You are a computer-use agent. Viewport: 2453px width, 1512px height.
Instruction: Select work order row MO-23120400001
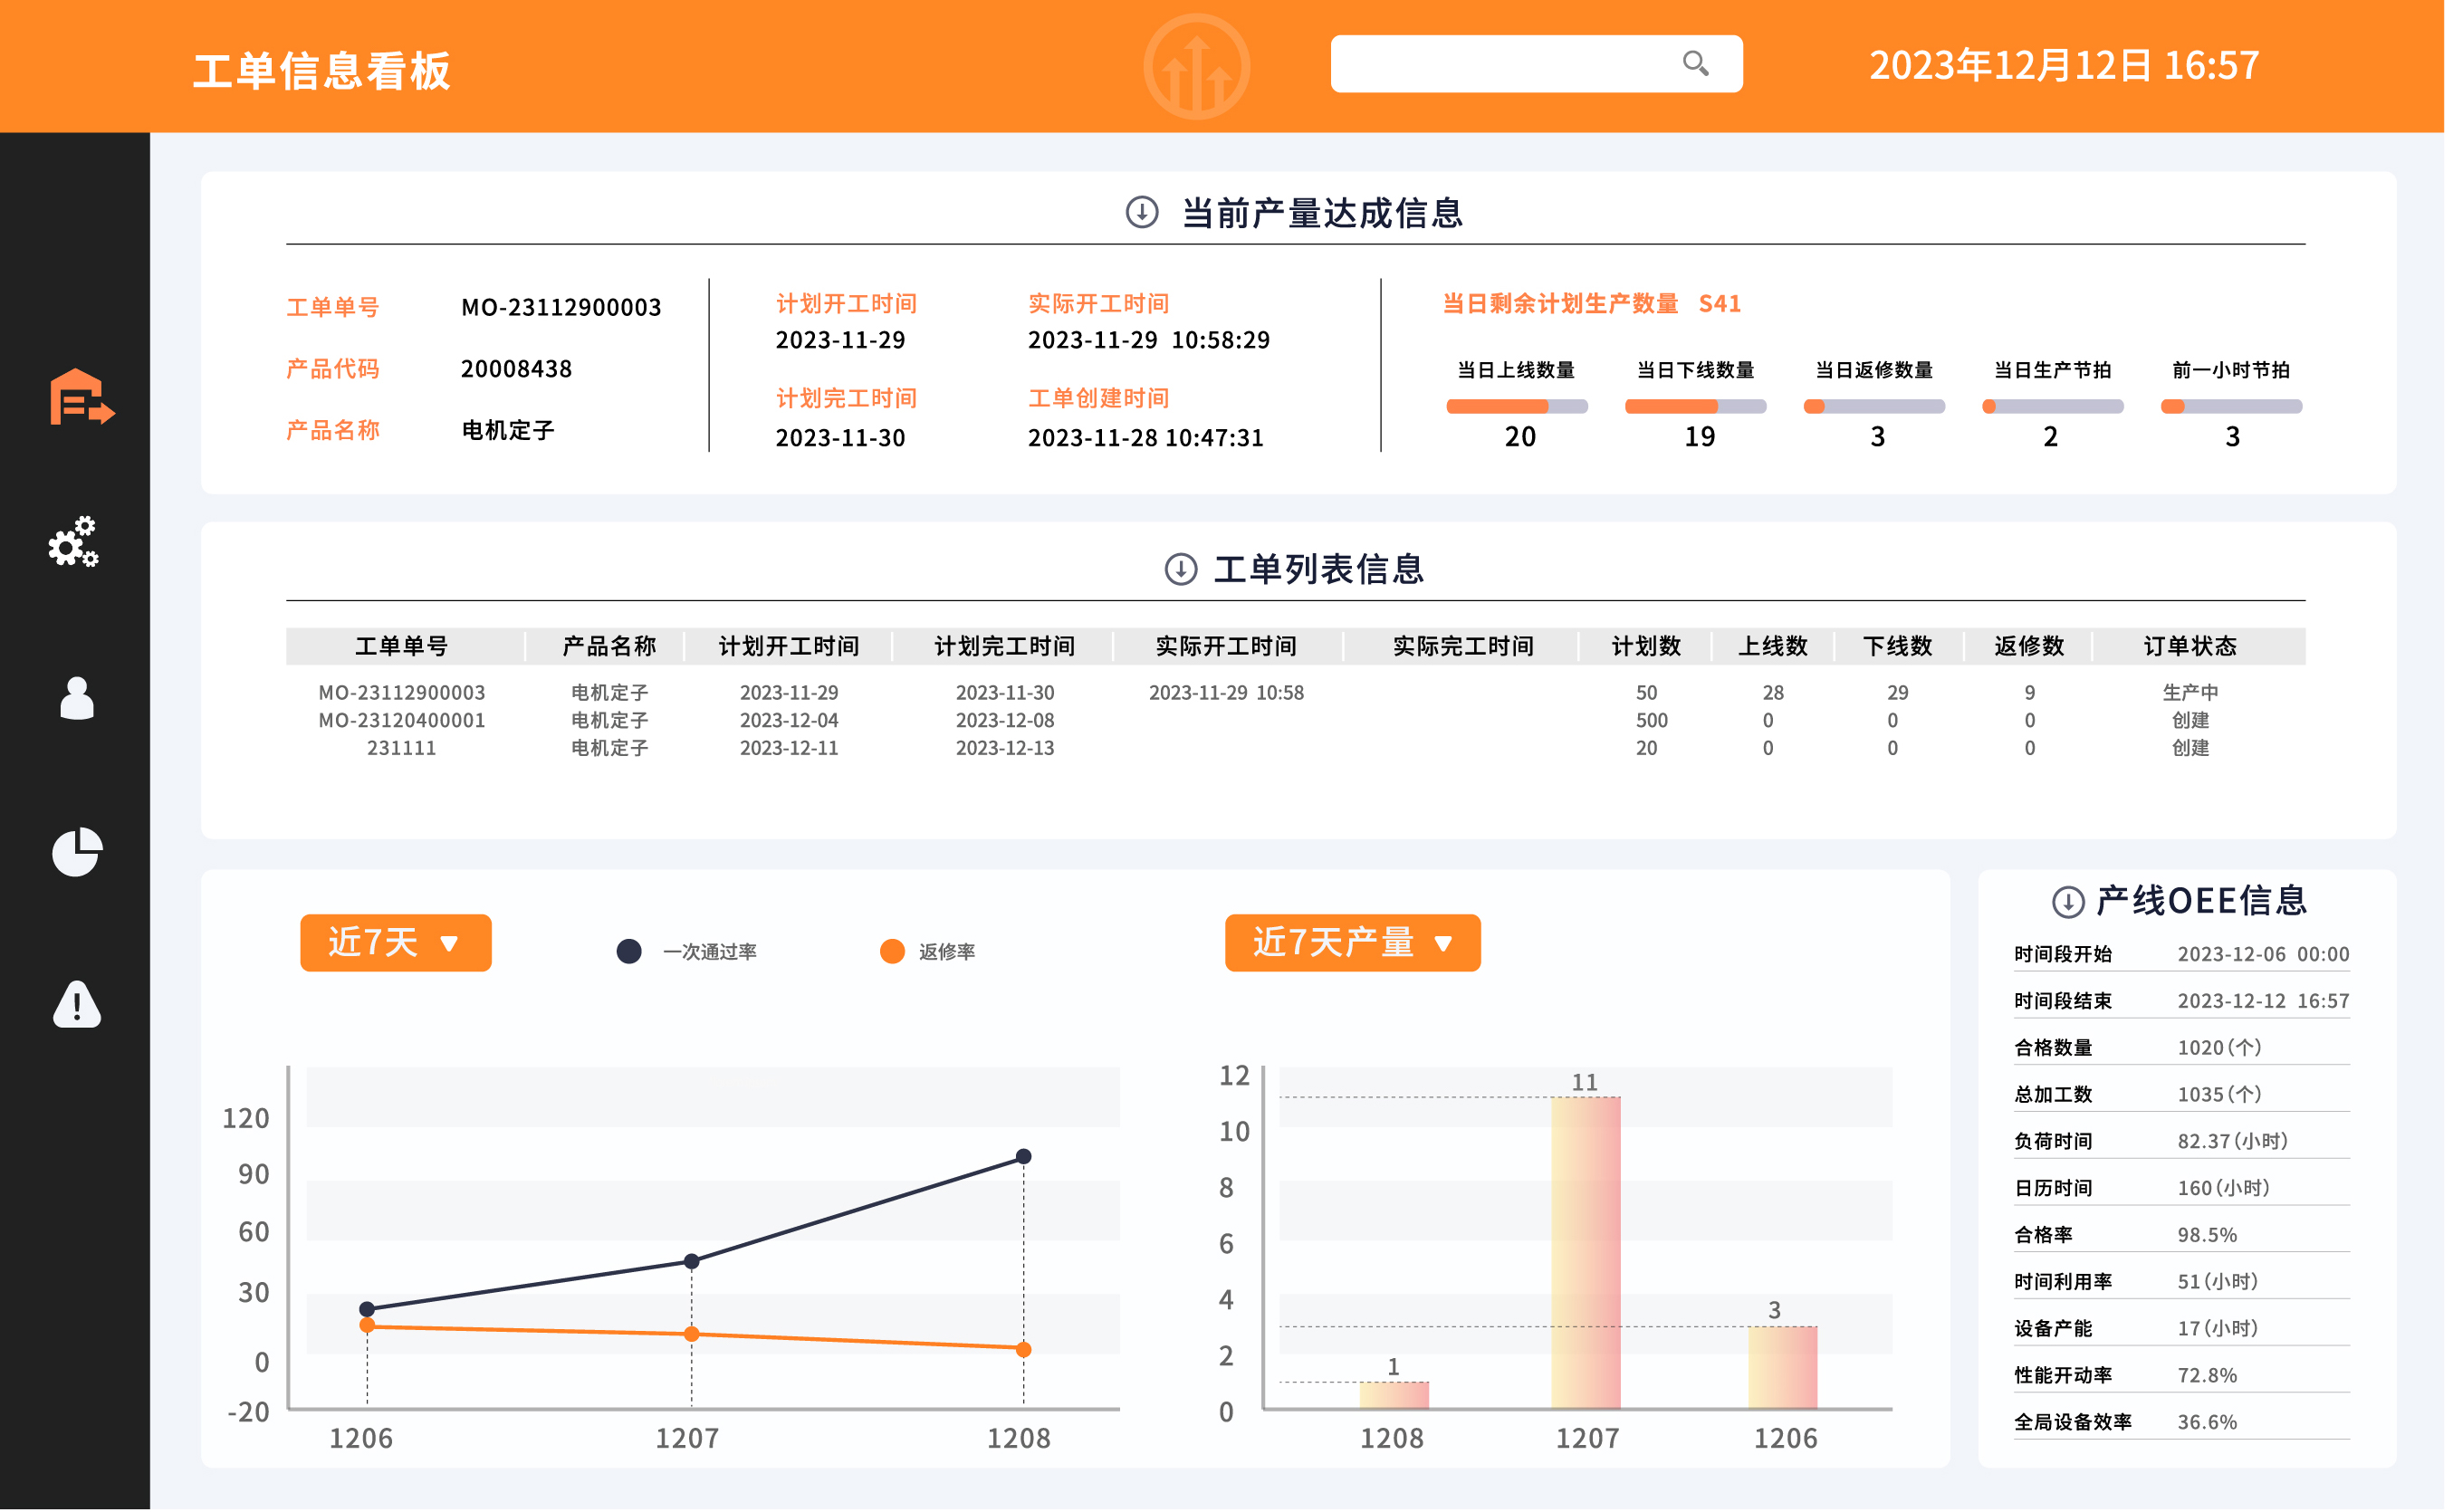tap(402, 721)
